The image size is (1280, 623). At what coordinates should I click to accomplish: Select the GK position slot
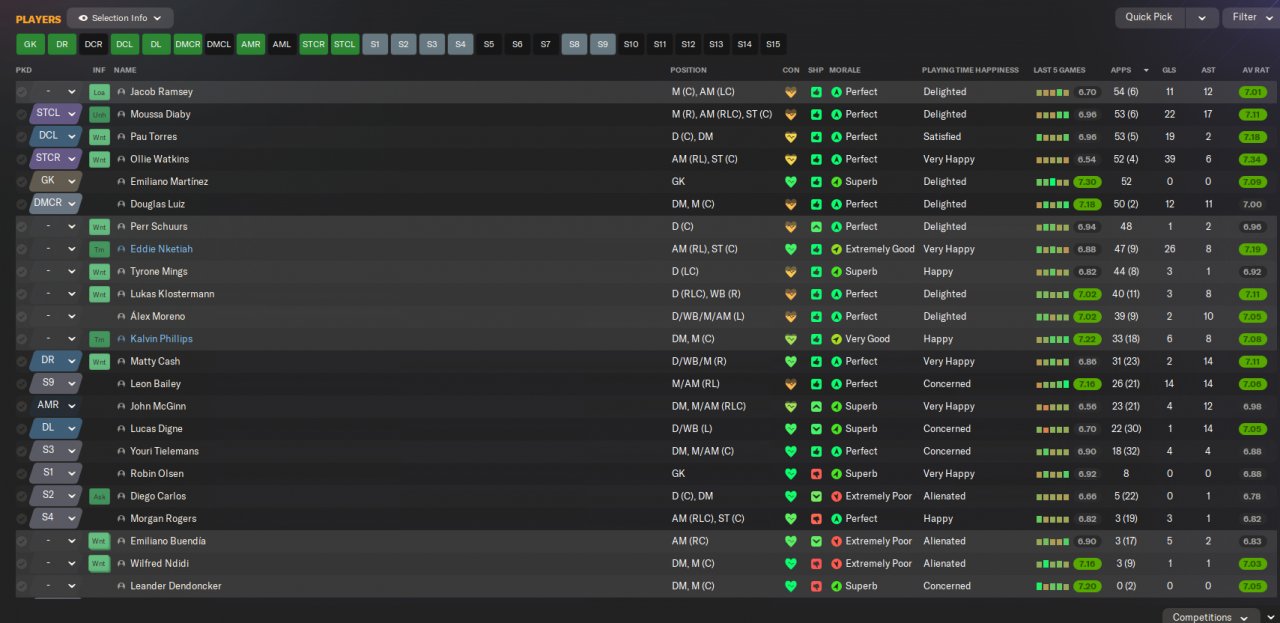[x=30, y=44]
